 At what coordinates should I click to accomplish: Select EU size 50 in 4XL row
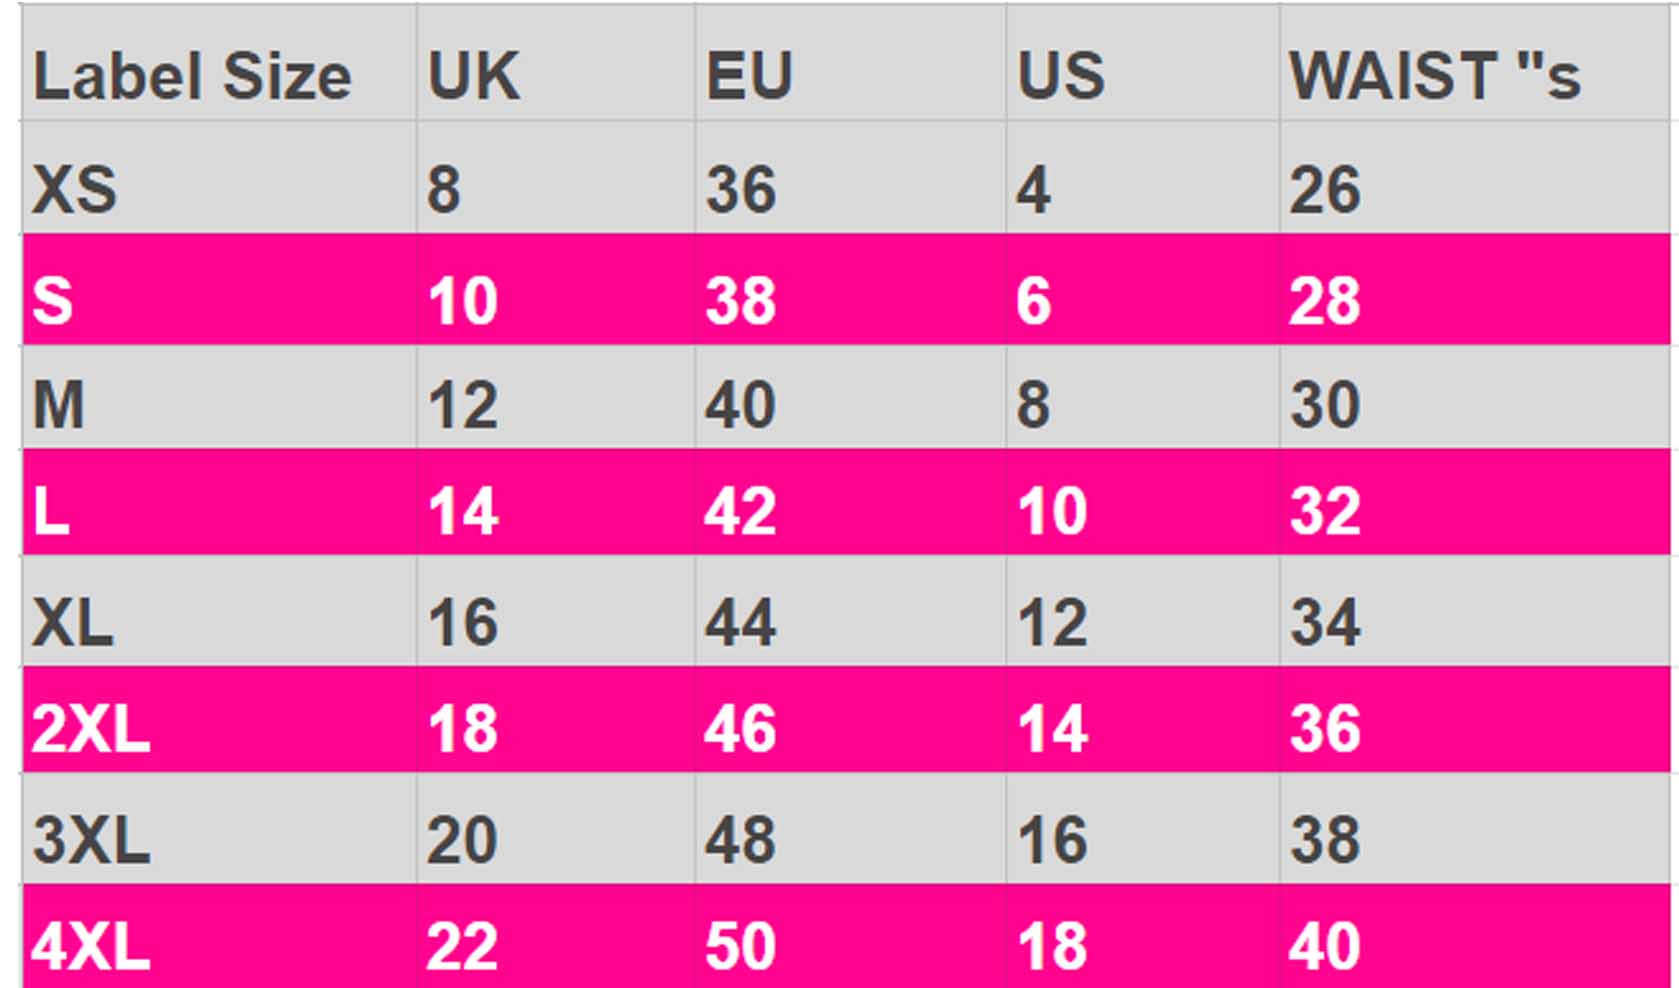[740, 945]
